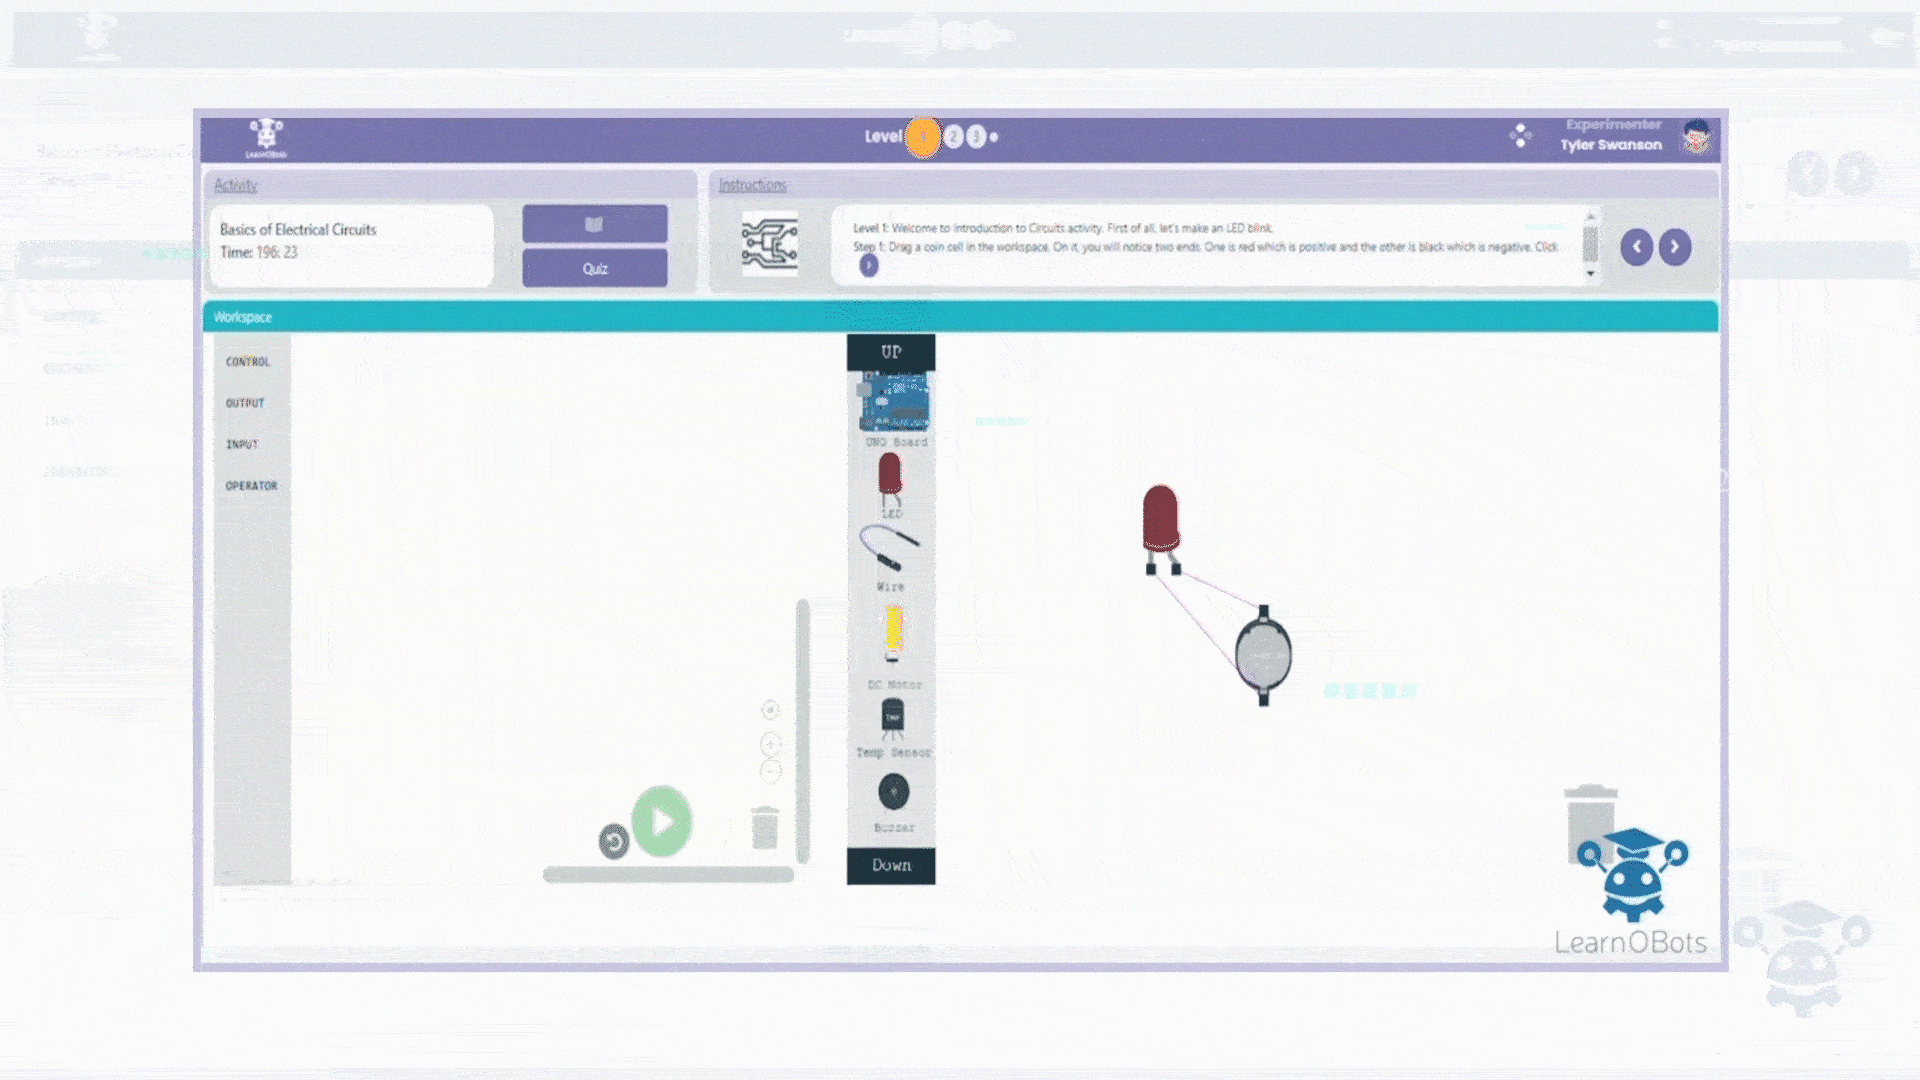This screenshot has width=1920, height=1080.
Task: Select the Wire component
Action: (889, 548)
